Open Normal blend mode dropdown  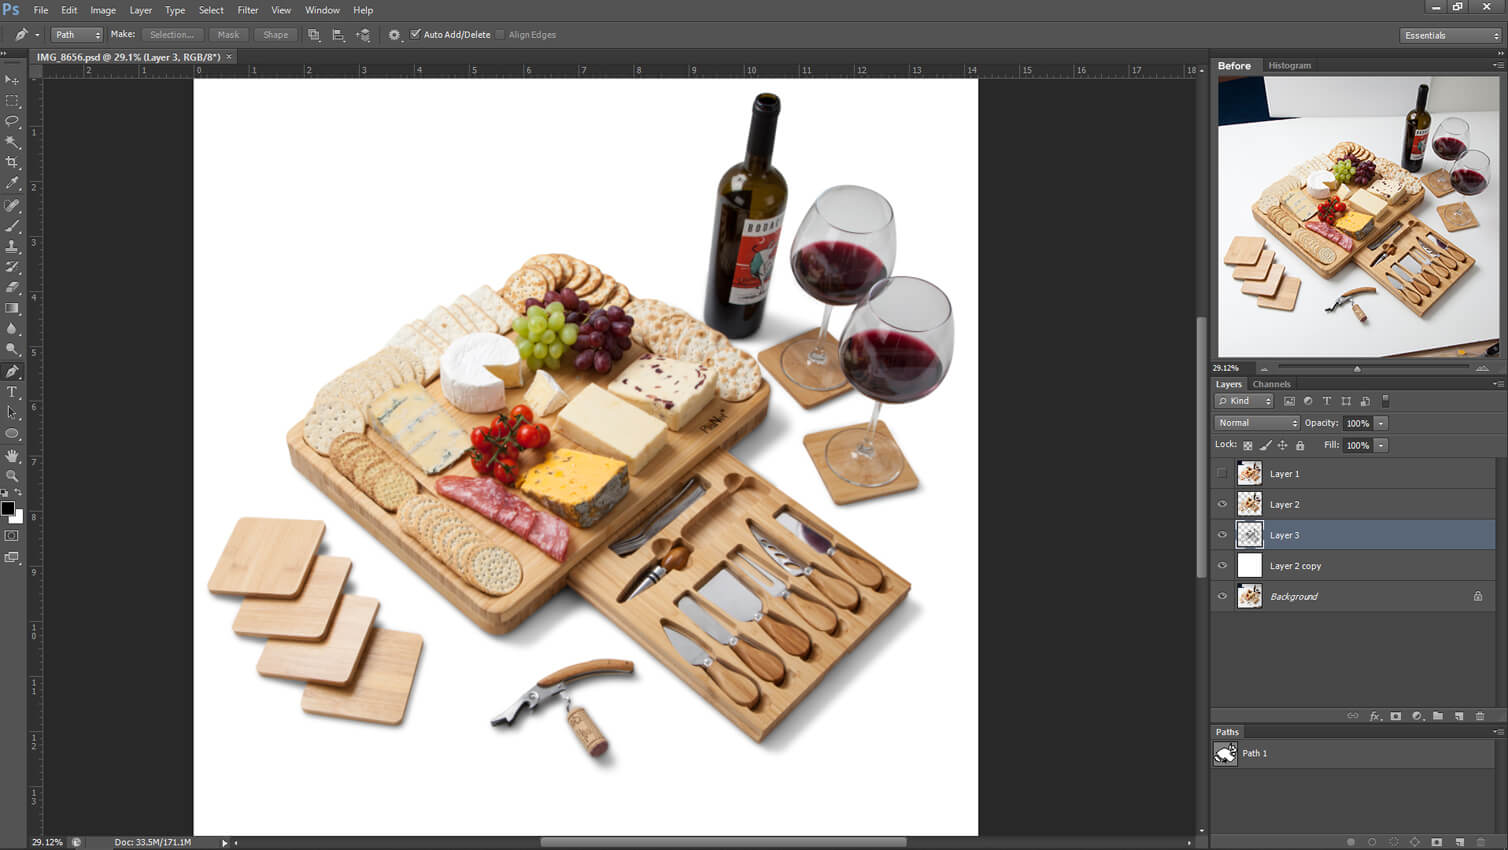(x=1257, y=423)
